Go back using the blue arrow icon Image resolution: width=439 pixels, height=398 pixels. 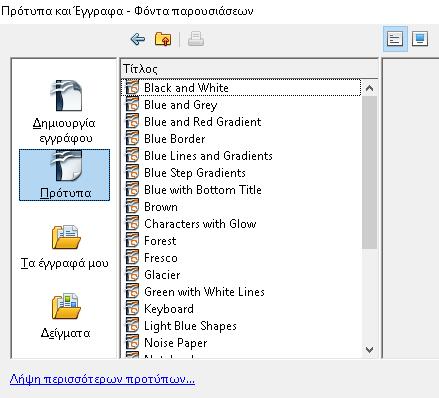pyautogui.click(x=138, y=39)
